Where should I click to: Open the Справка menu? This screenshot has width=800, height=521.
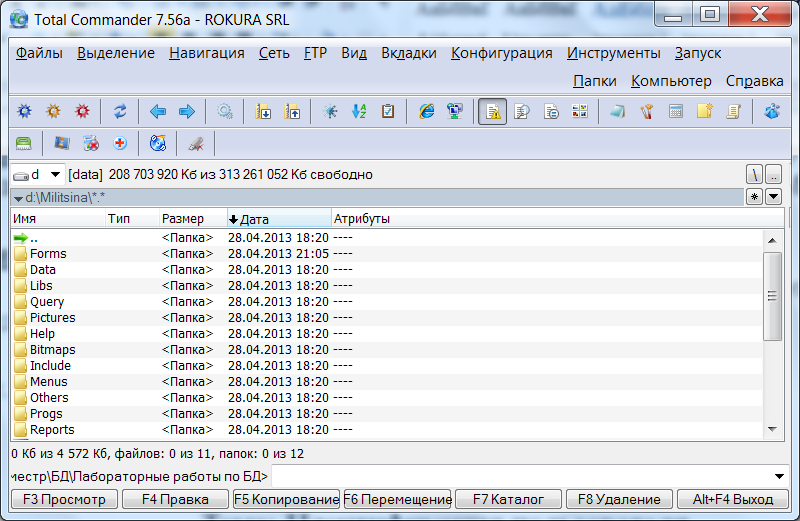tap(755, 81)
